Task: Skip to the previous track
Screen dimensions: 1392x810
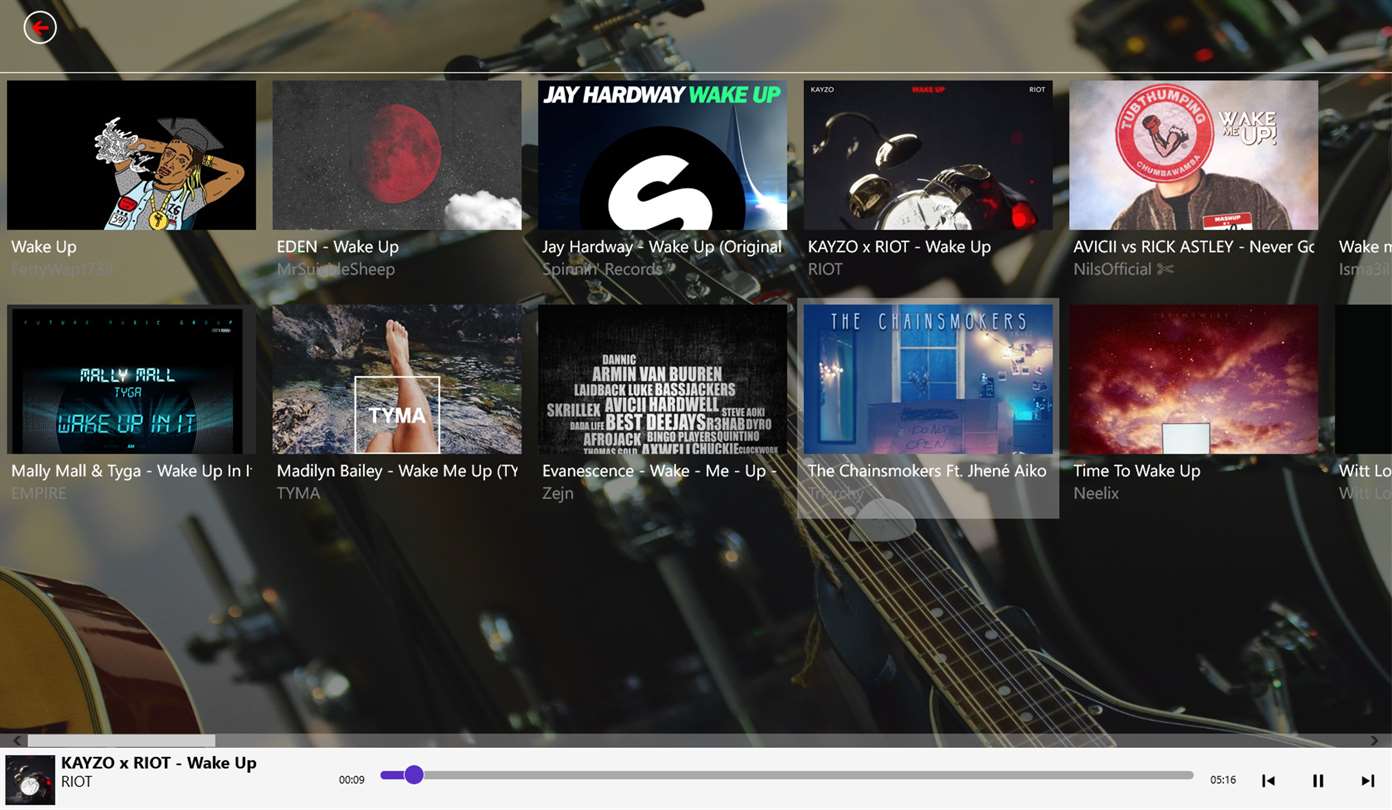Action: pyautogui.click(x=1268, y=780)
